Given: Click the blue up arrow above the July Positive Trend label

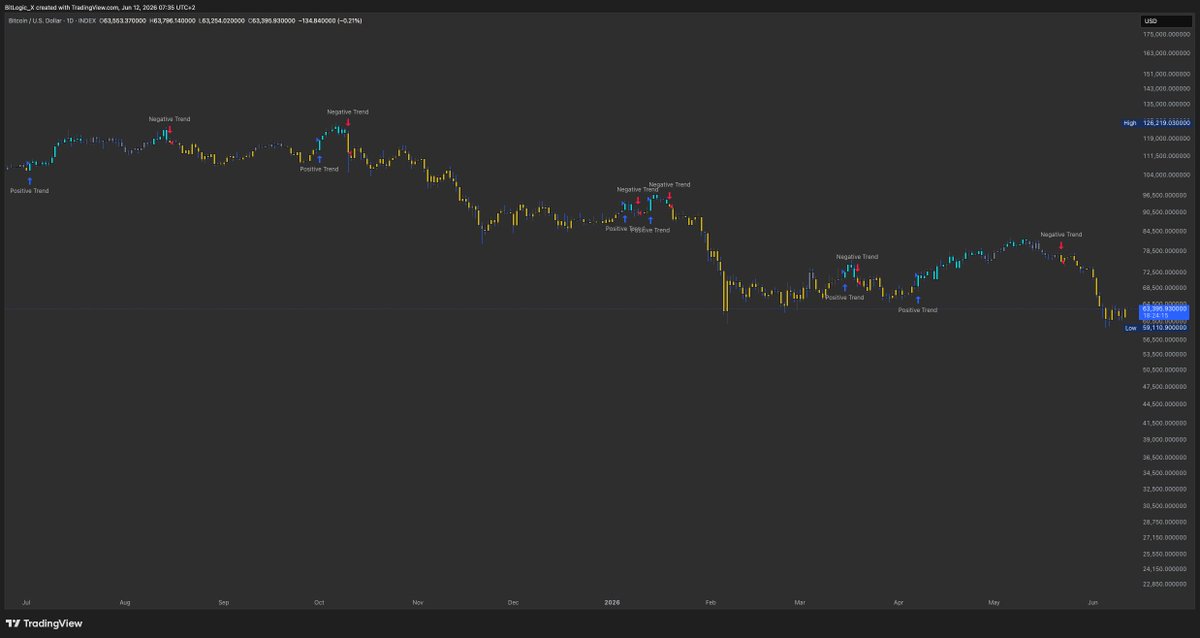Looking at the screenshot, I should click(x=28, y=181).
